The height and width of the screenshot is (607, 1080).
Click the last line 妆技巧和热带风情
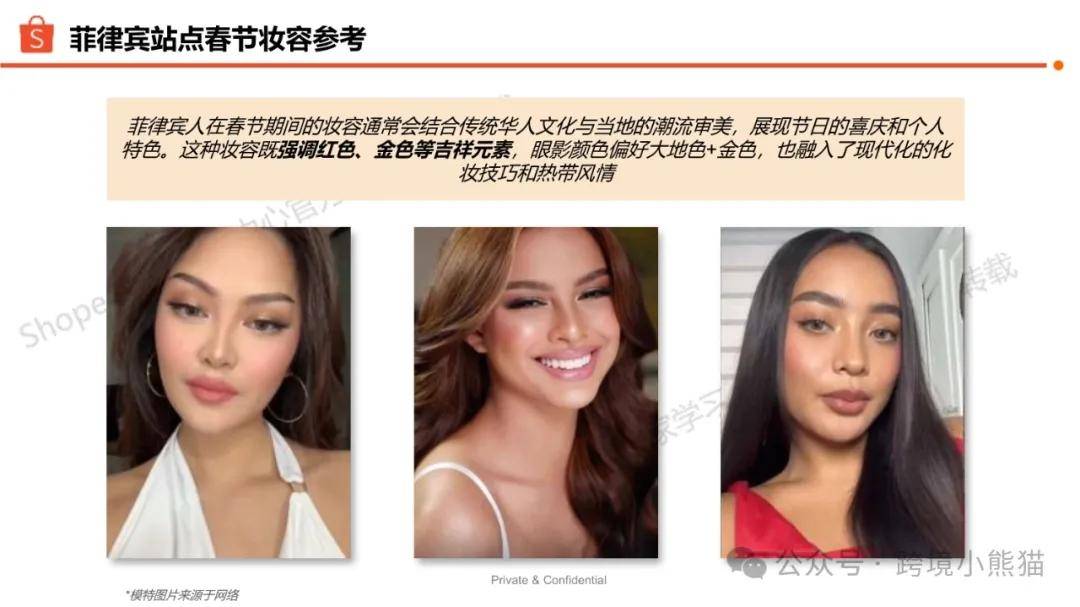coord(537,173)
